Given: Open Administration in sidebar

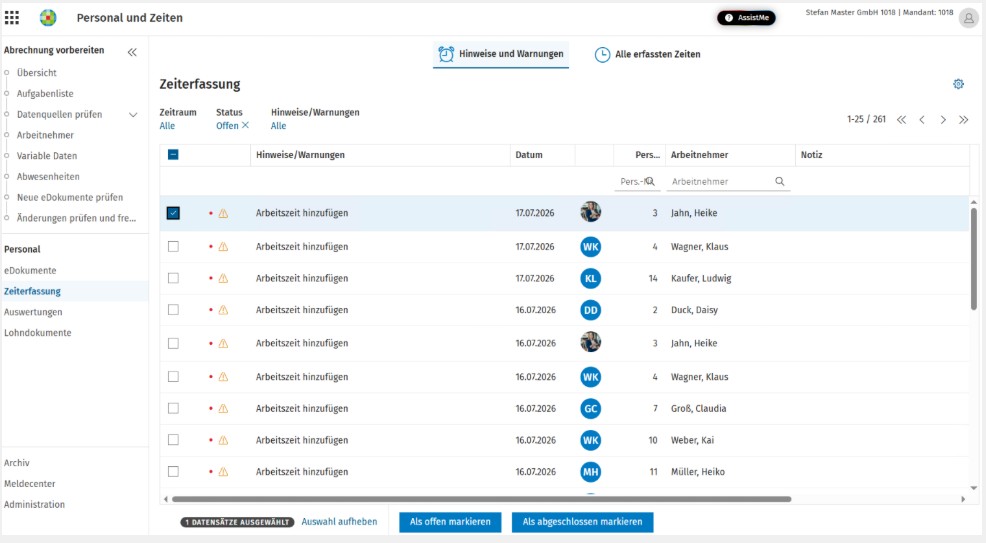Looking at the screenshot, I should (x=35, y=504).
